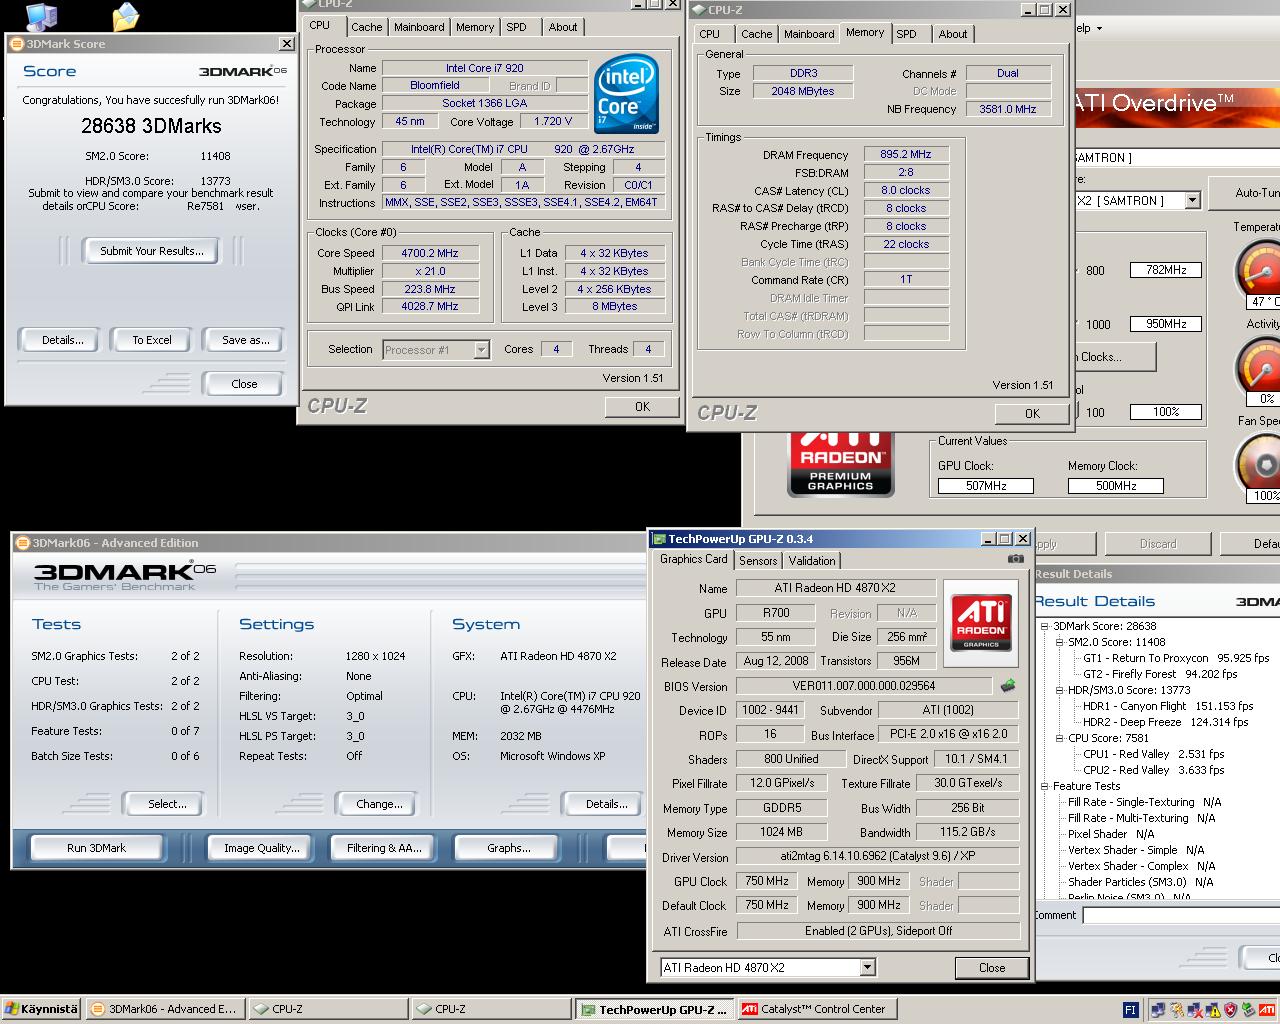
Task: Open the Processor #1 selection dropdown
Action: 481,350
